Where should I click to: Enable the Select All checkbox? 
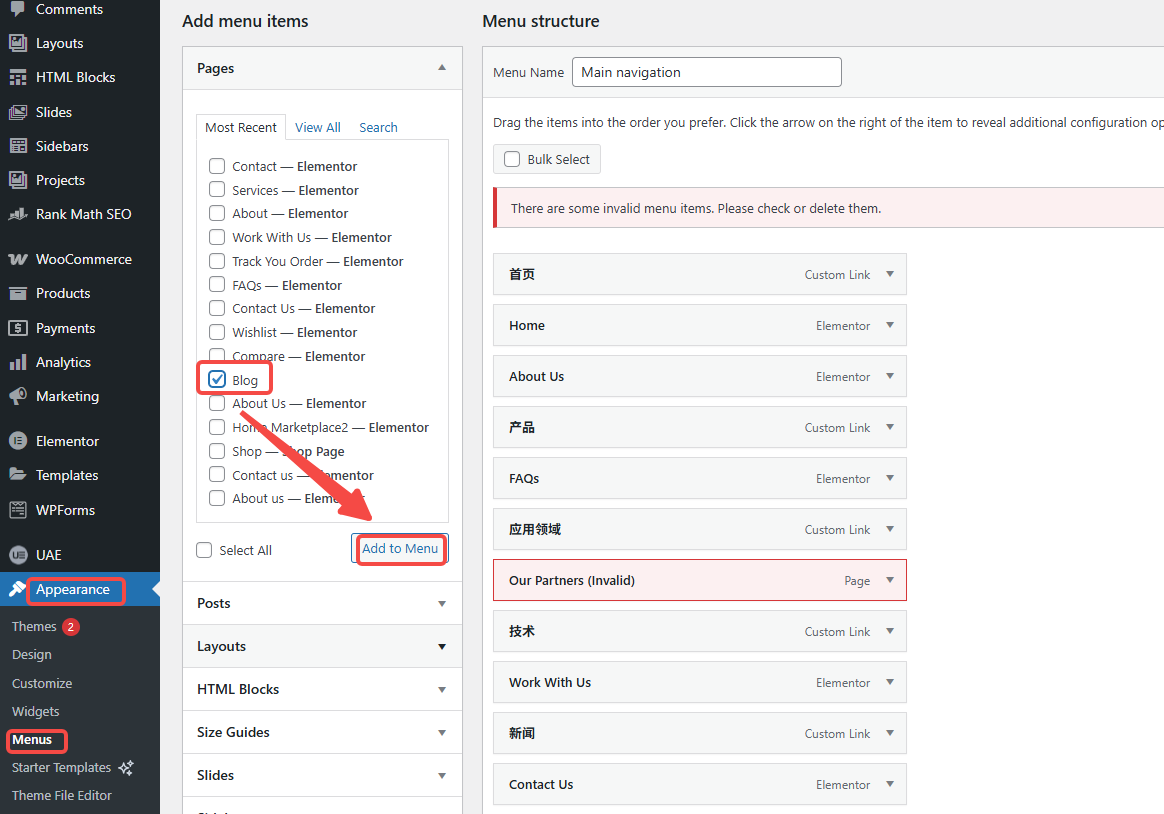204,549
